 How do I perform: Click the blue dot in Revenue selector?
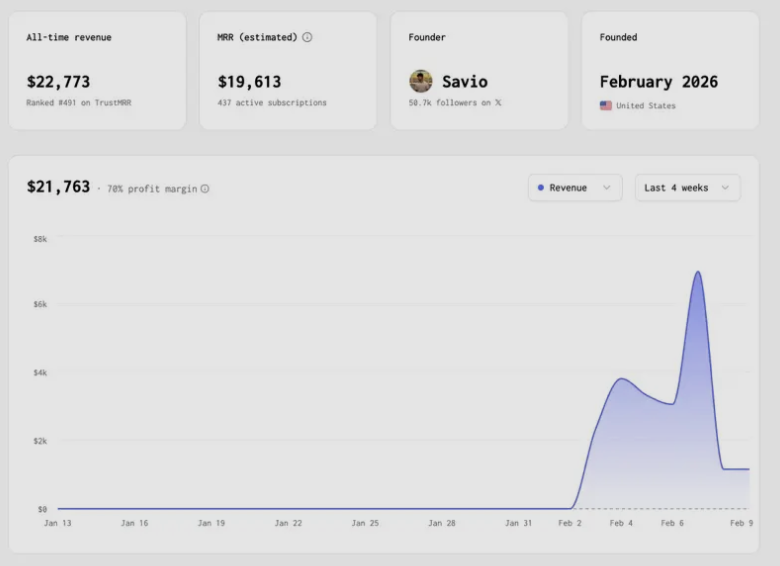point(541,188)
